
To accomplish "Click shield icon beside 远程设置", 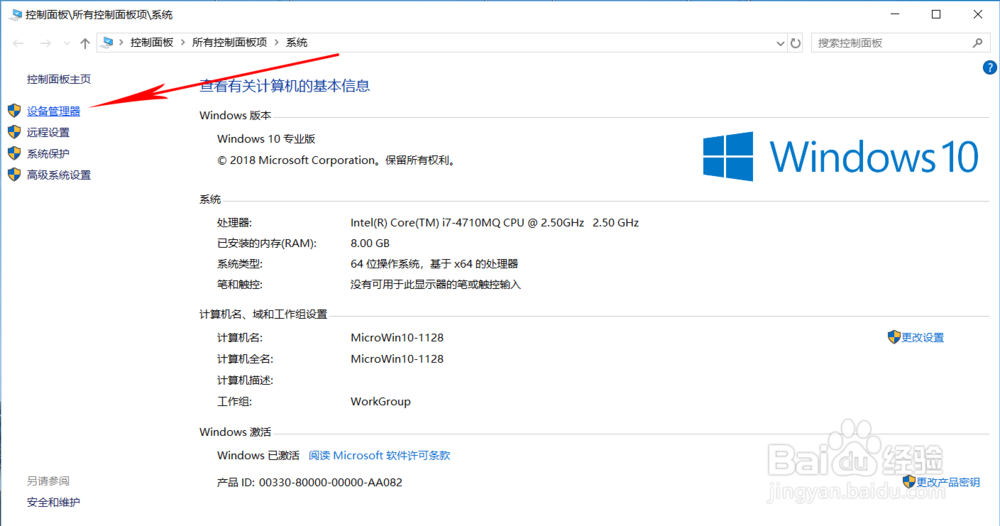I will [14, 132].
